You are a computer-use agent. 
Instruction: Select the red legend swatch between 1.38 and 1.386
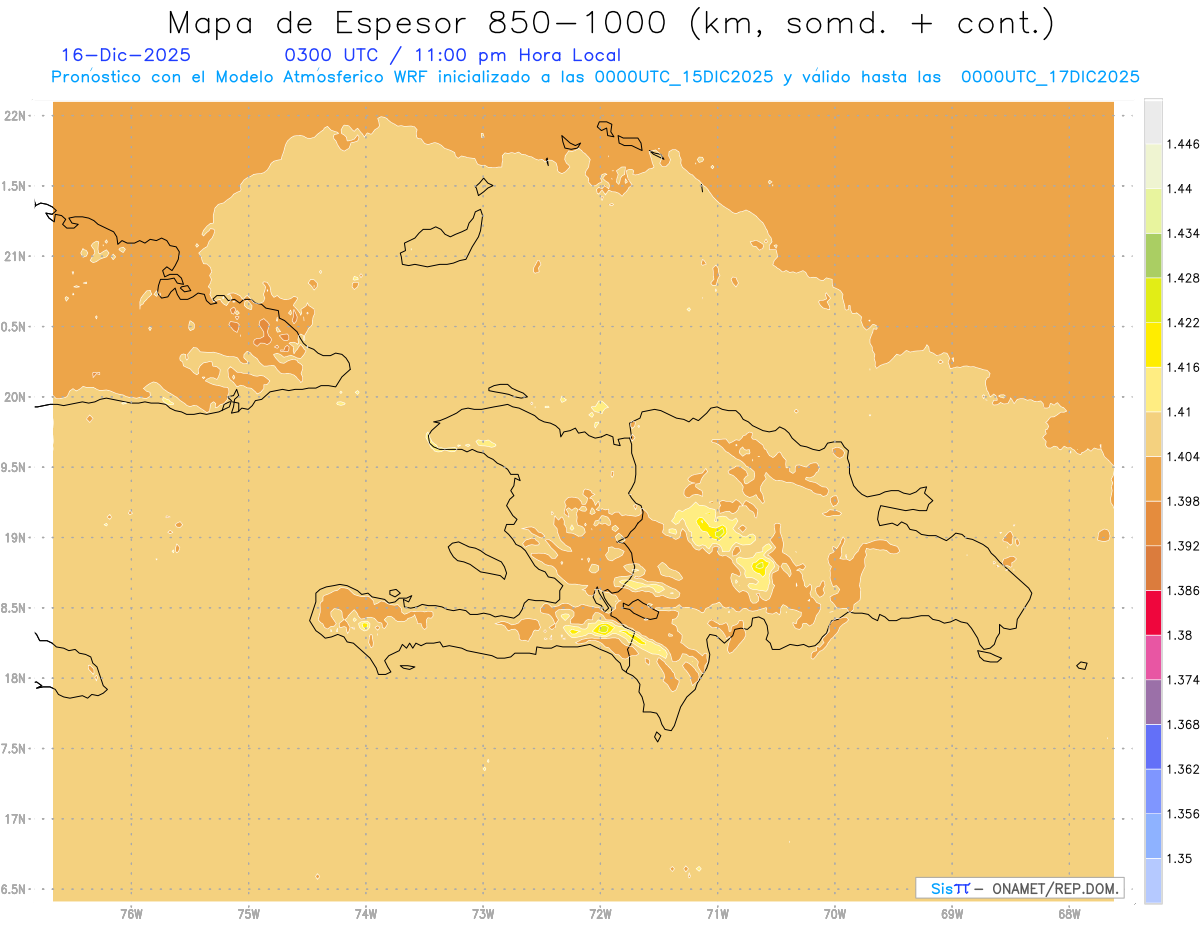point(1153,612)
